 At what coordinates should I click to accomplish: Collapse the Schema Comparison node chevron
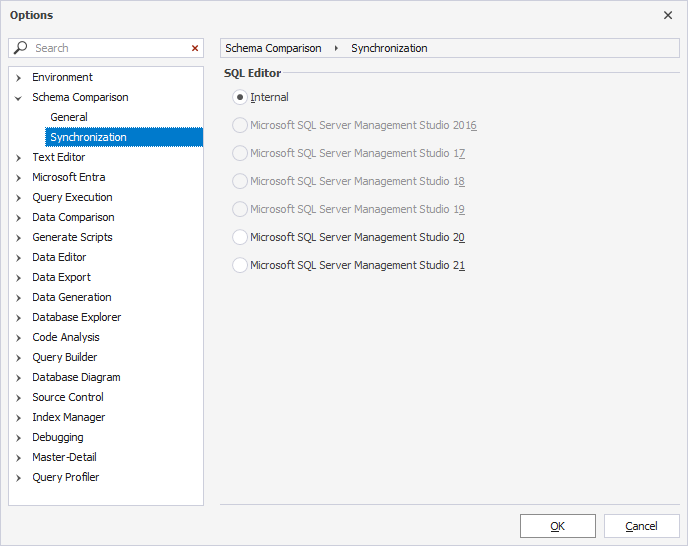[x=18, y=98]
